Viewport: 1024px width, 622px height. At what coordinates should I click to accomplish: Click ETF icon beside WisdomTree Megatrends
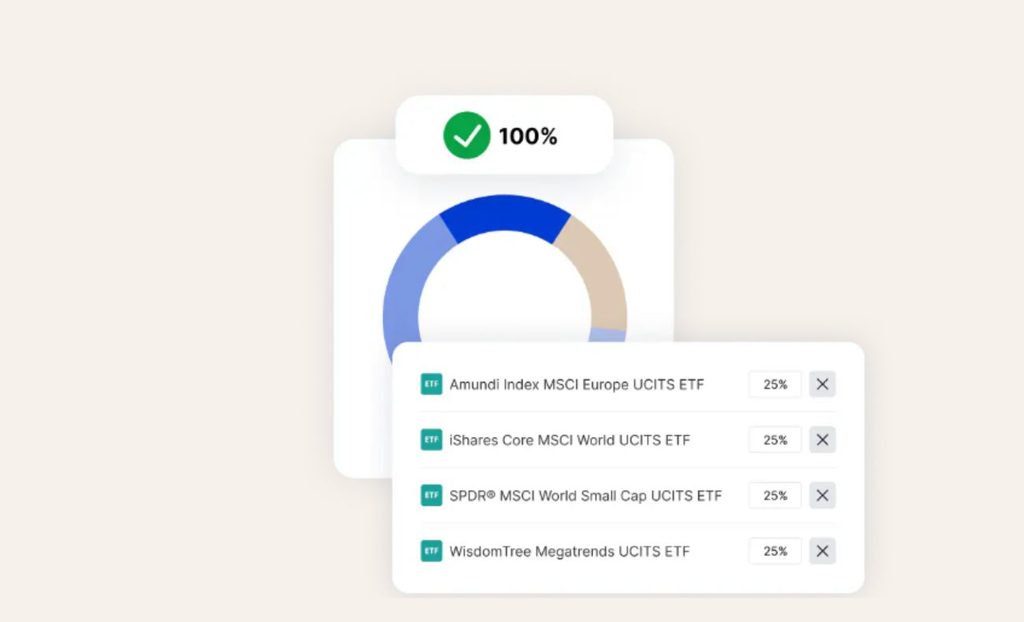click(x=431, y=551)
